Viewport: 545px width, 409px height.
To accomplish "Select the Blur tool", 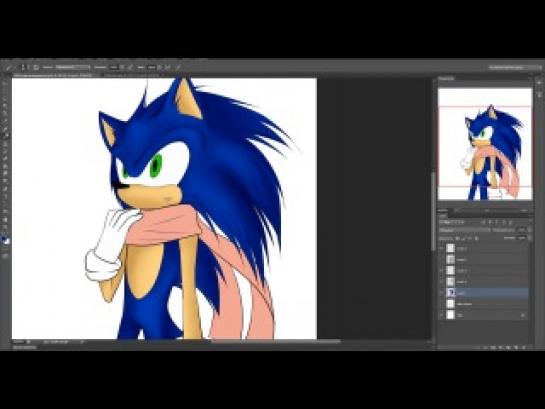I will [6, 174].
